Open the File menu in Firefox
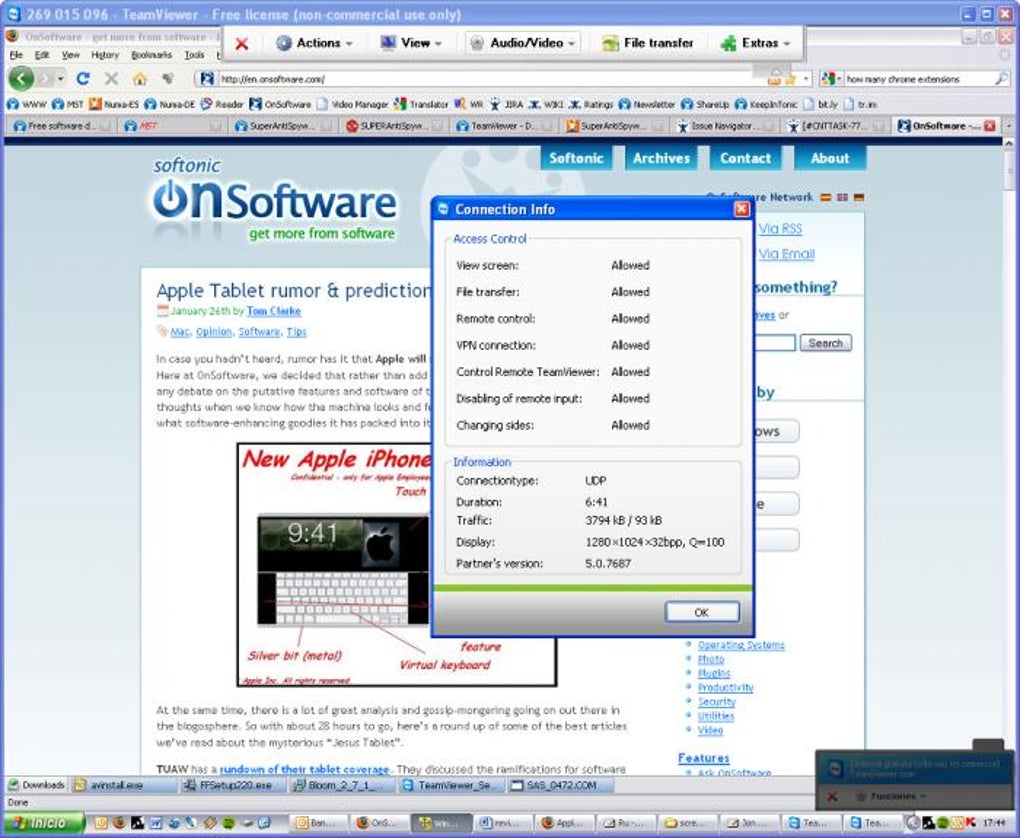Viewport: 1020px width, 838px height. pyautogui.click(x=16, y=55)
